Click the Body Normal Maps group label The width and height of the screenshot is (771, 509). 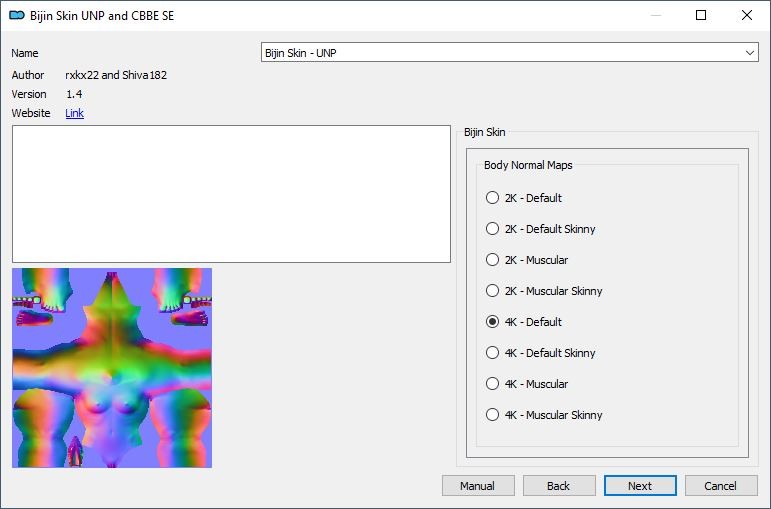pos(528,165)
